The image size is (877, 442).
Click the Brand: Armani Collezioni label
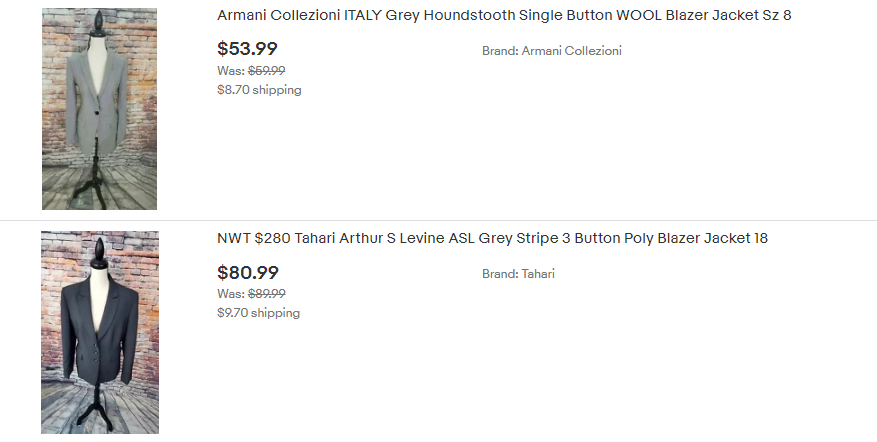click(x=551, y=51)
